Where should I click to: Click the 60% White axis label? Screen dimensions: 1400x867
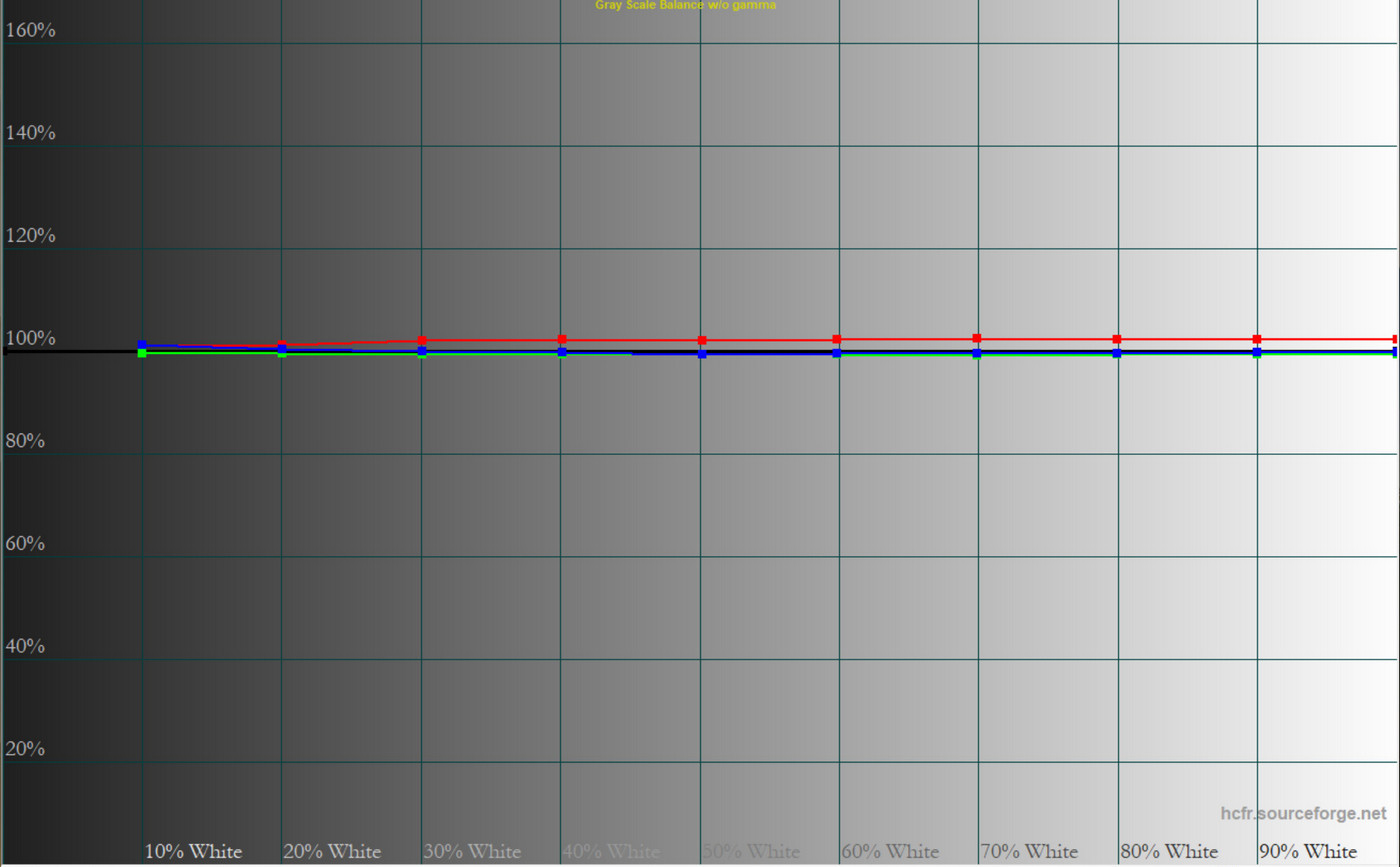pyautogui.click(x=889, y=852)
